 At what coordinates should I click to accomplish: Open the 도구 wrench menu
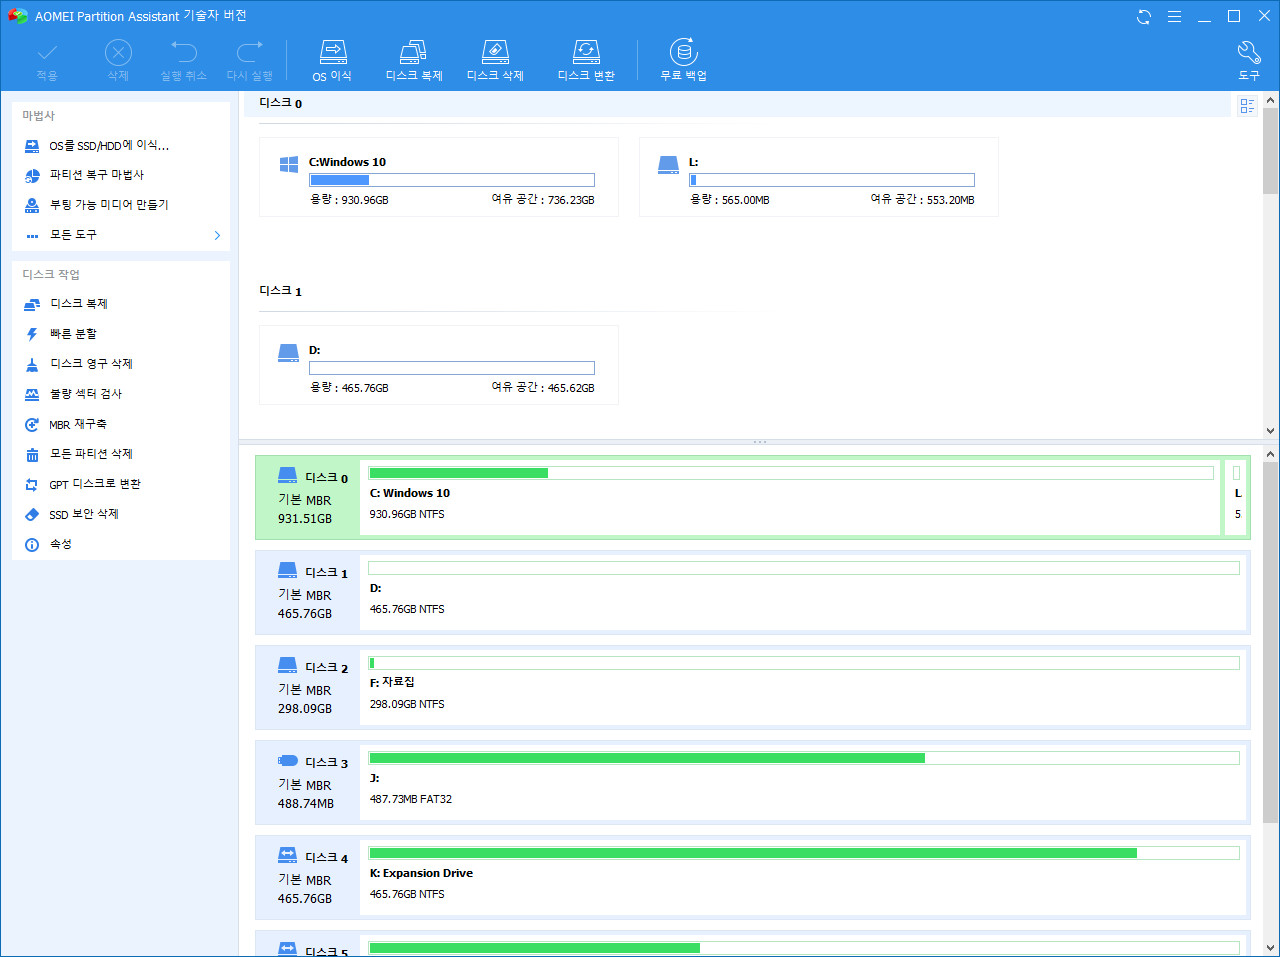tap(1249, 61)
